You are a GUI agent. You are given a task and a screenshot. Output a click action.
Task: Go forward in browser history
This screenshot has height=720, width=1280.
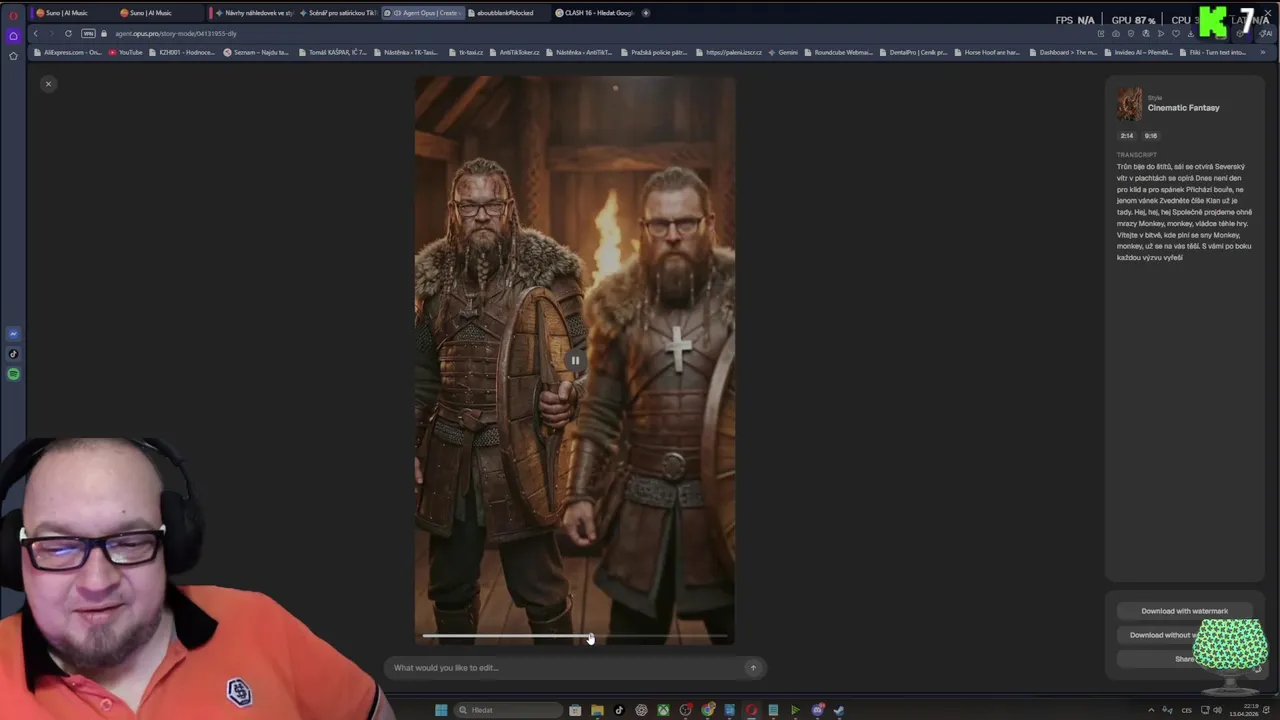(51, 33)
